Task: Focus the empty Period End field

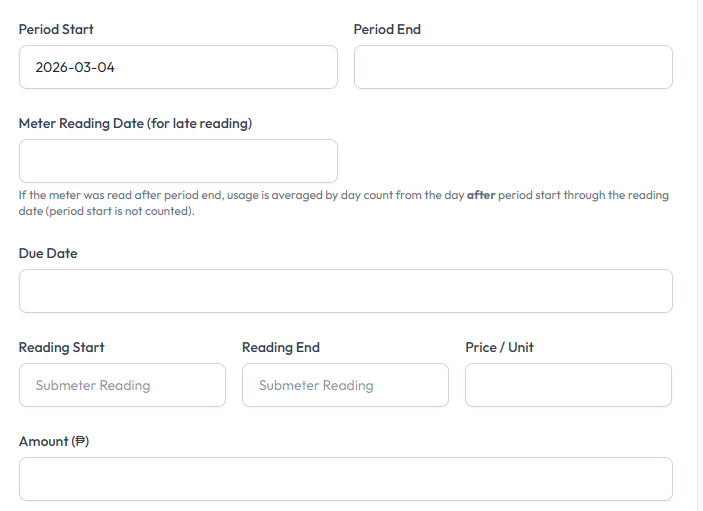Action: (513, 67)
